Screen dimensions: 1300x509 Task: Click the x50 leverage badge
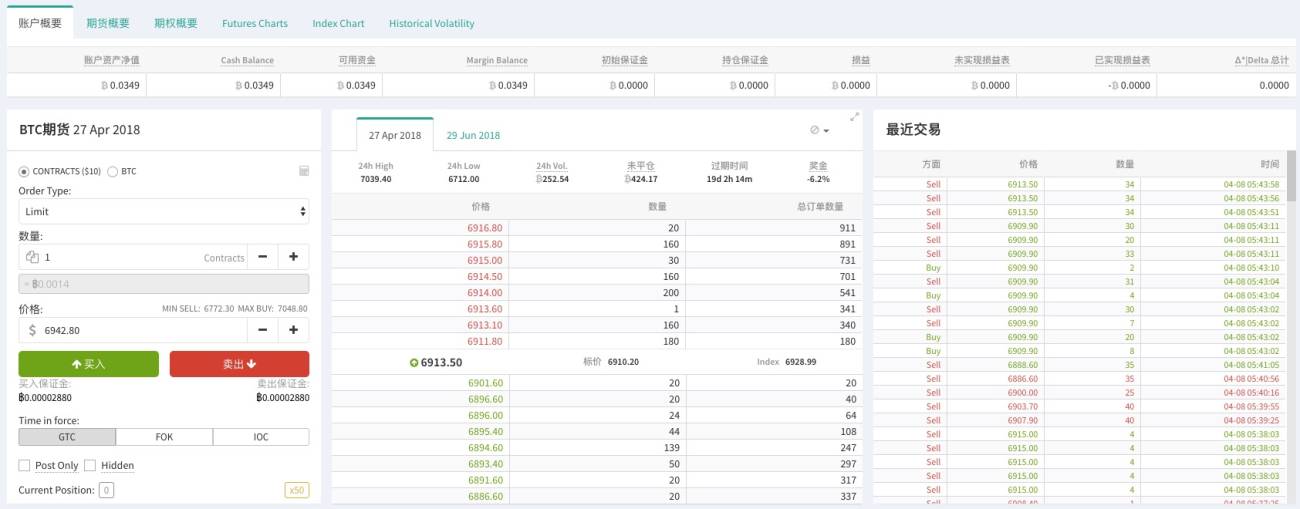point(296,490)
